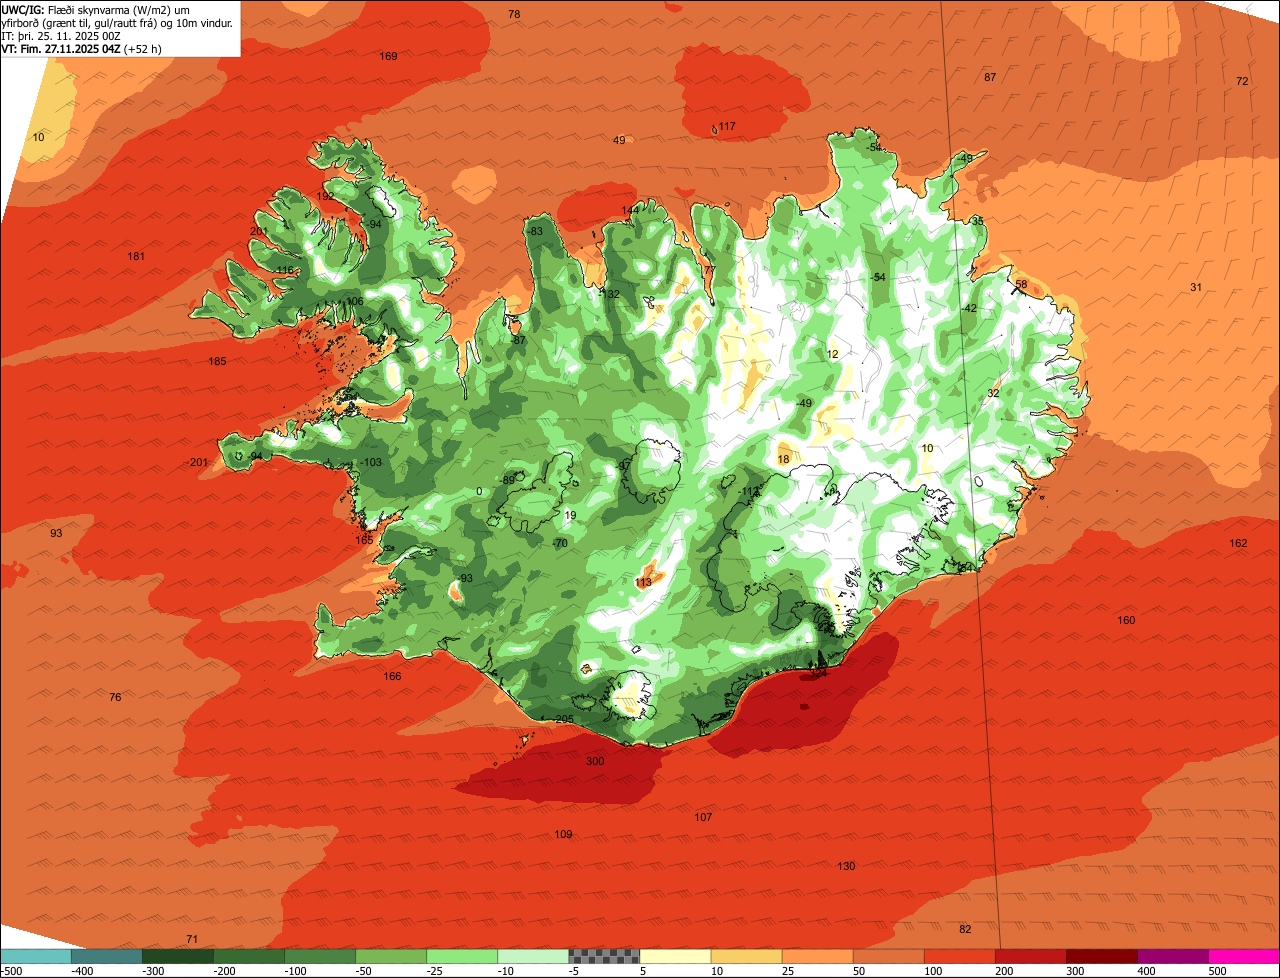
Task: Click the value 71 on the map
Action: [x=192, y=939]
